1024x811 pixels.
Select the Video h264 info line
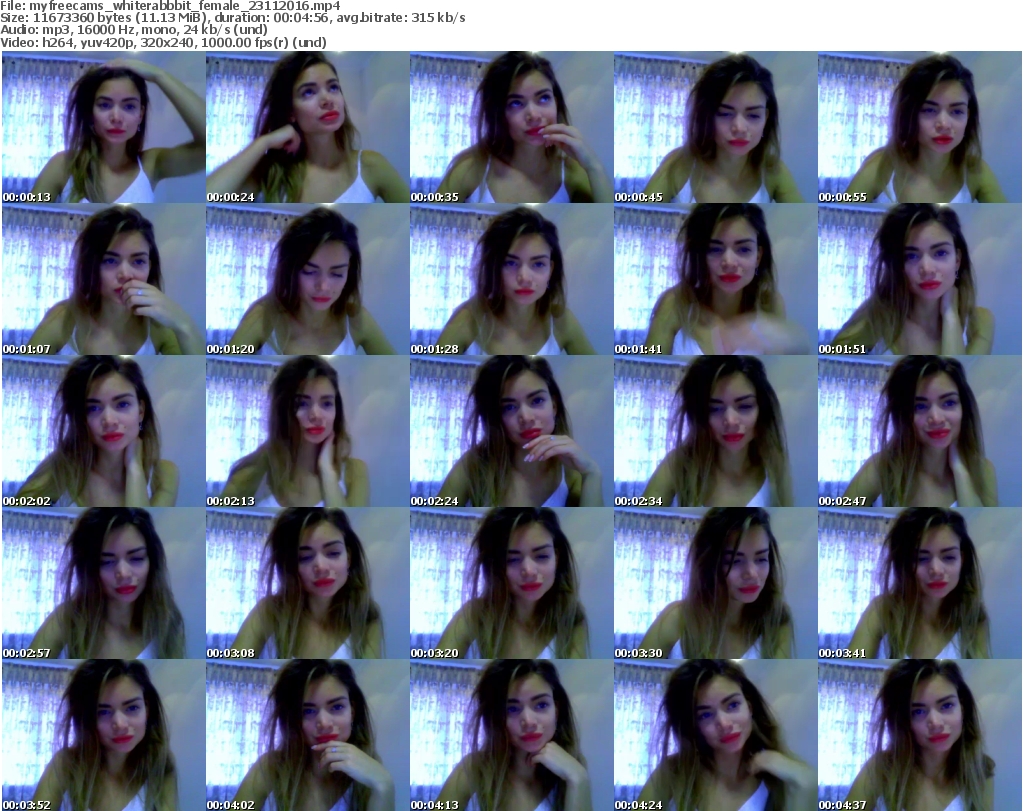pos(163,42)
